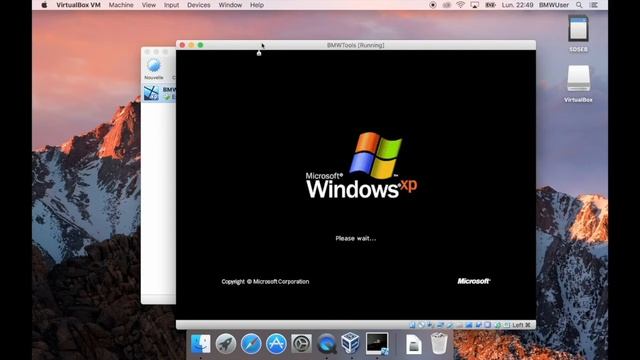Open Spotlight search magnifier
The image size is (640, 360).
click(x=579, y=5)
